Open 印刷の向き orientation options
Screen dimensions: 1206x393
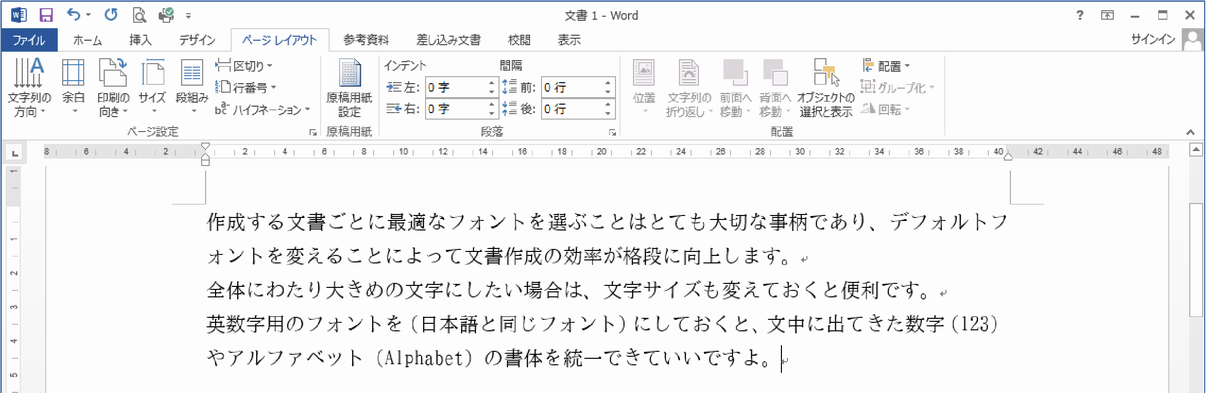113,89
